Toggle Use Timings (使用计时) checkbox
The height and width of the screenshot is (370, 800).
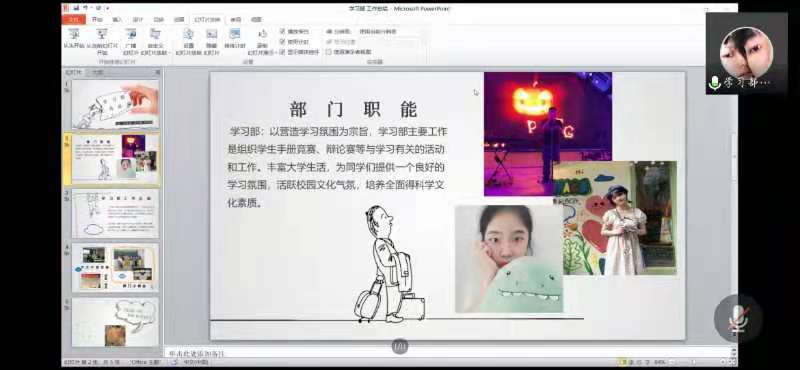click(x=283, y=41)
